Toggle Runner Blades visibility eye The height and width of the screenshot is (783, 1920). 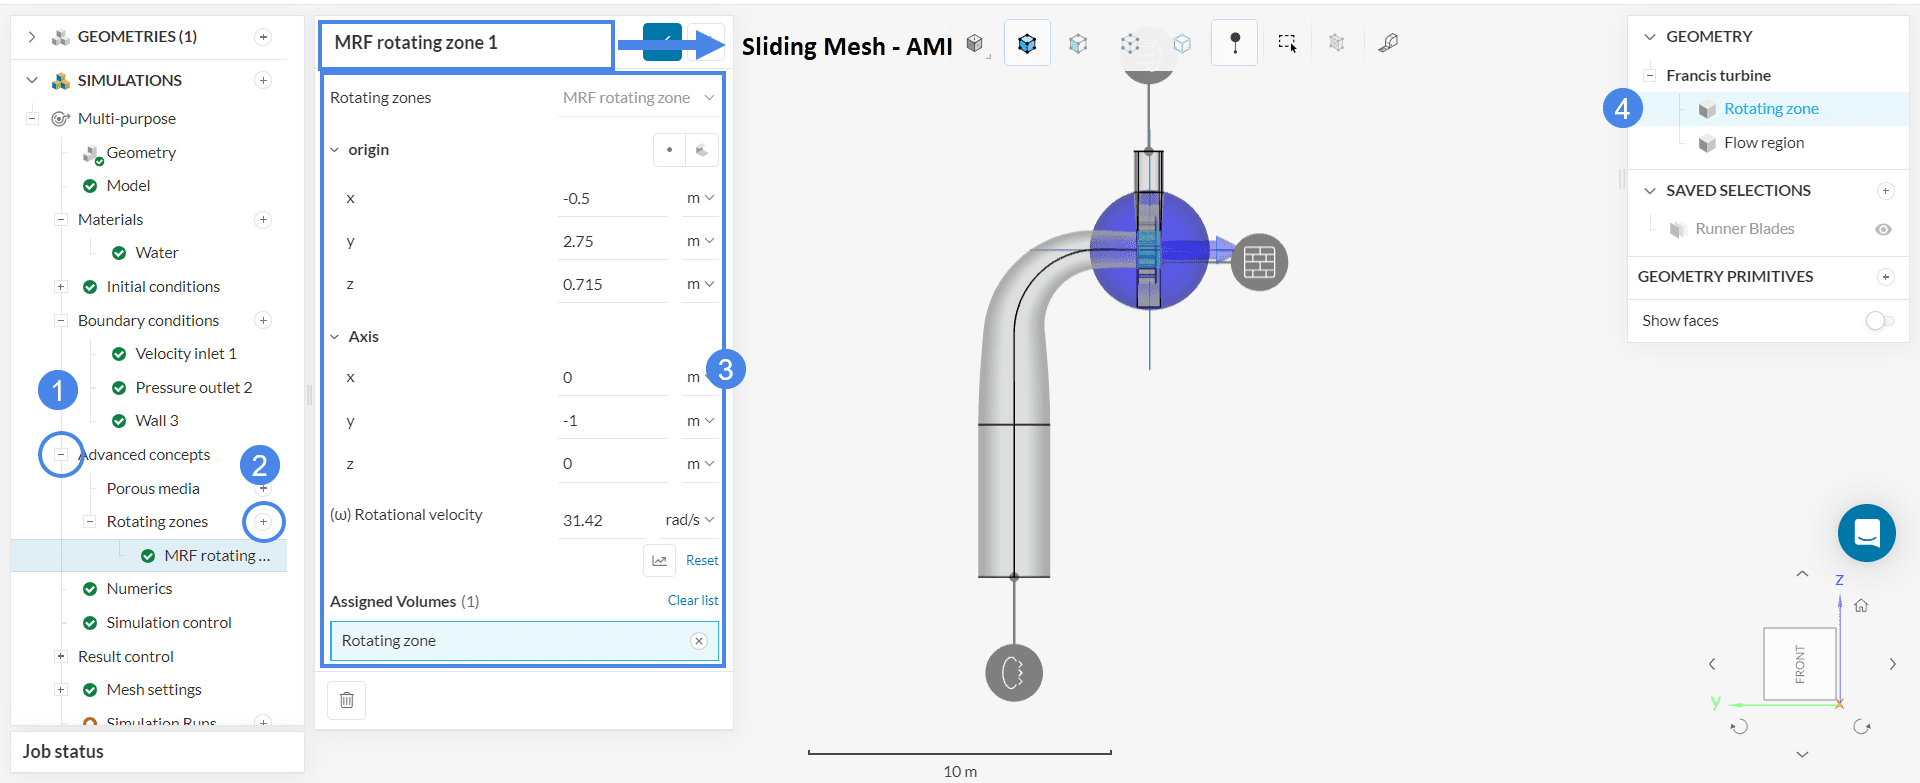1883,229
